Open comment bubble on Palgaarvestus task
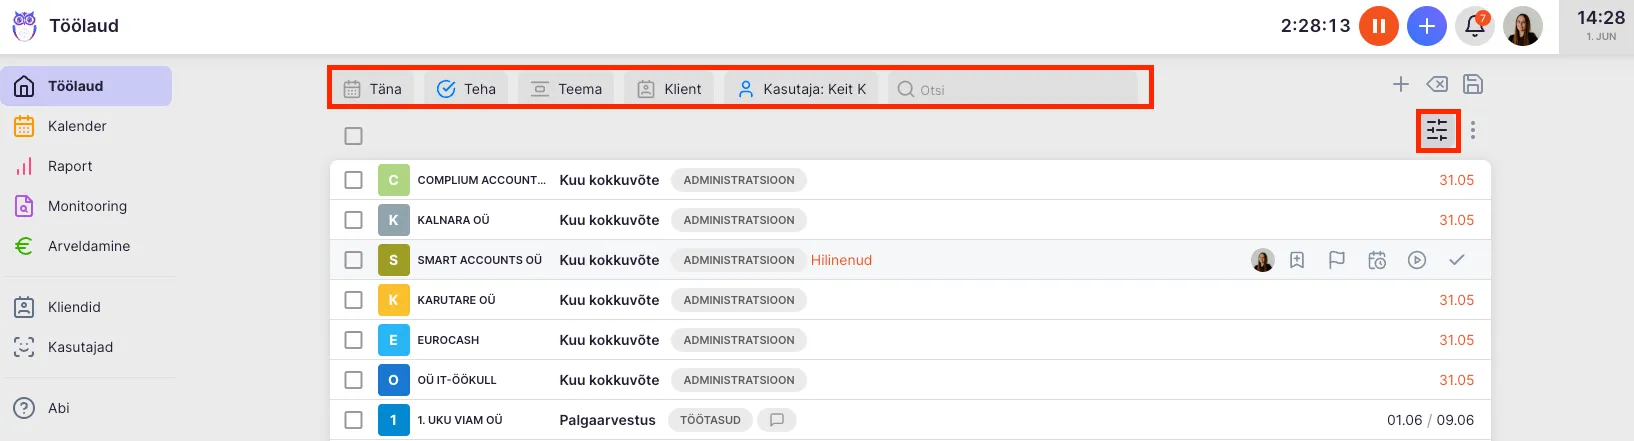The height and width of the screenshot is (441, 1634). point(777,420)
